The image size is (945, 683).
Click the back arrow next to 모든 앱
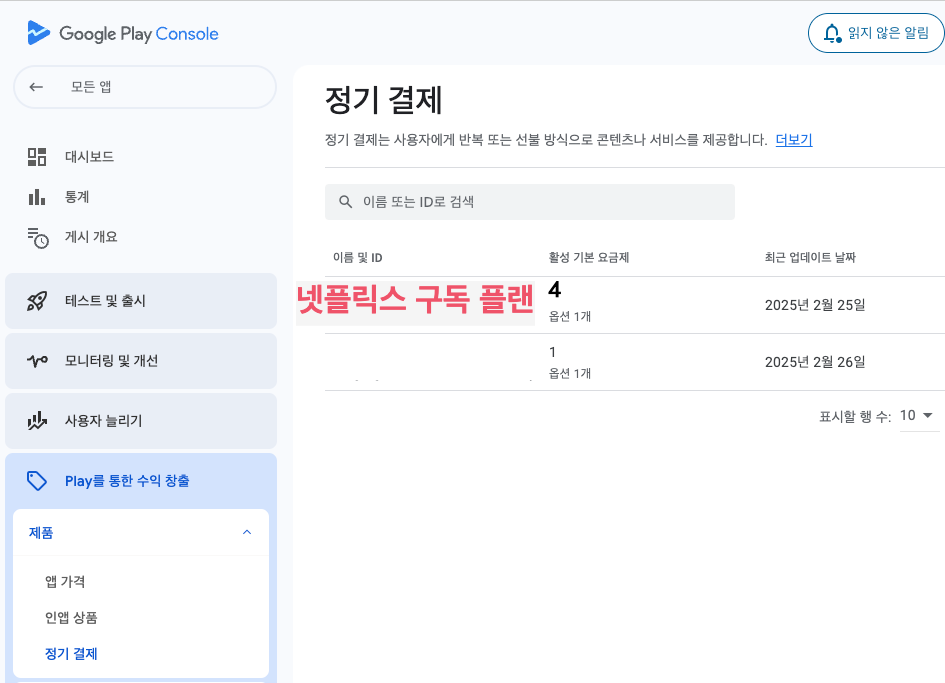[36, 87]
